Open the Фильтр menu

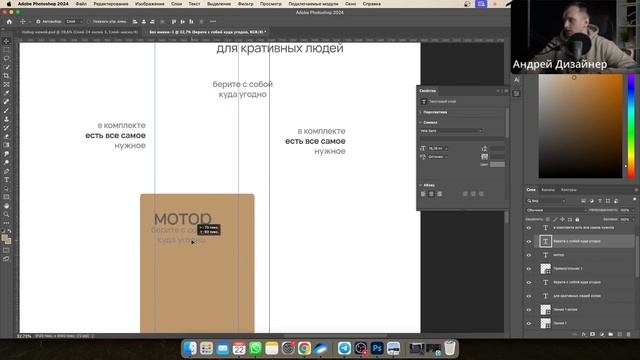coord(245,4)
